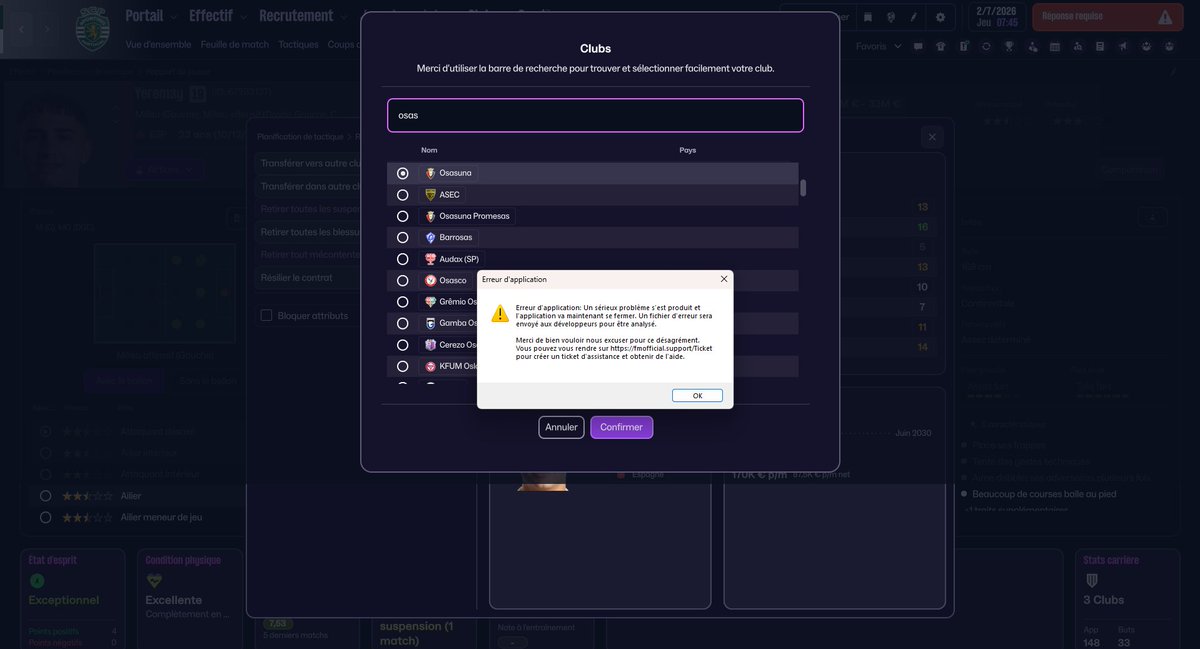Click the Sporting club crest logo
The width and height of the screenshot is (1200, 649).
(x=93, y=27)
